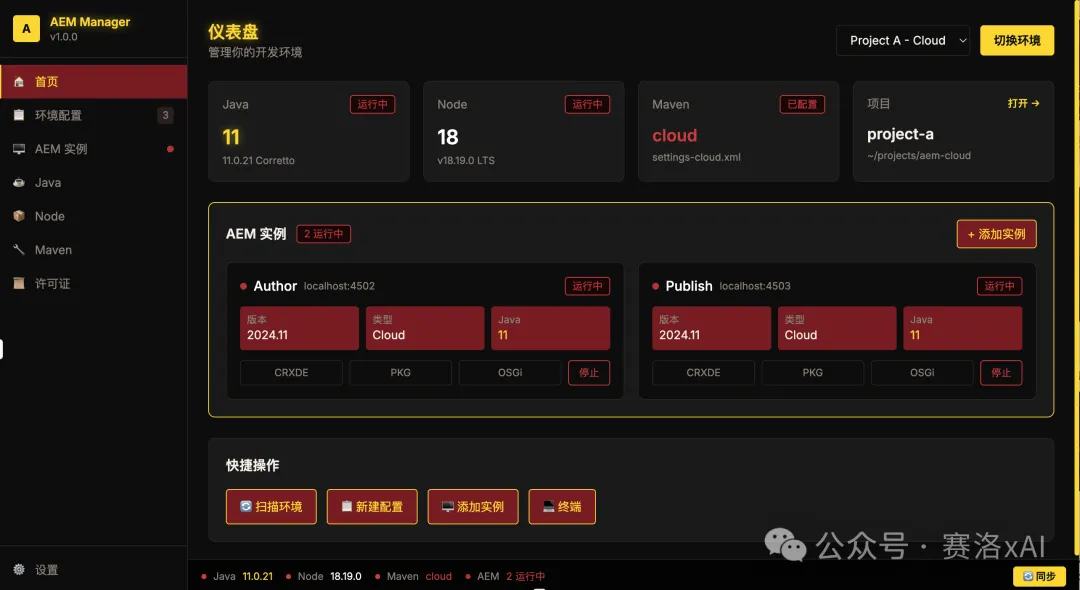Click the Maven wrench icon in sidebar

pyautogui.click(x=19, y=250)
